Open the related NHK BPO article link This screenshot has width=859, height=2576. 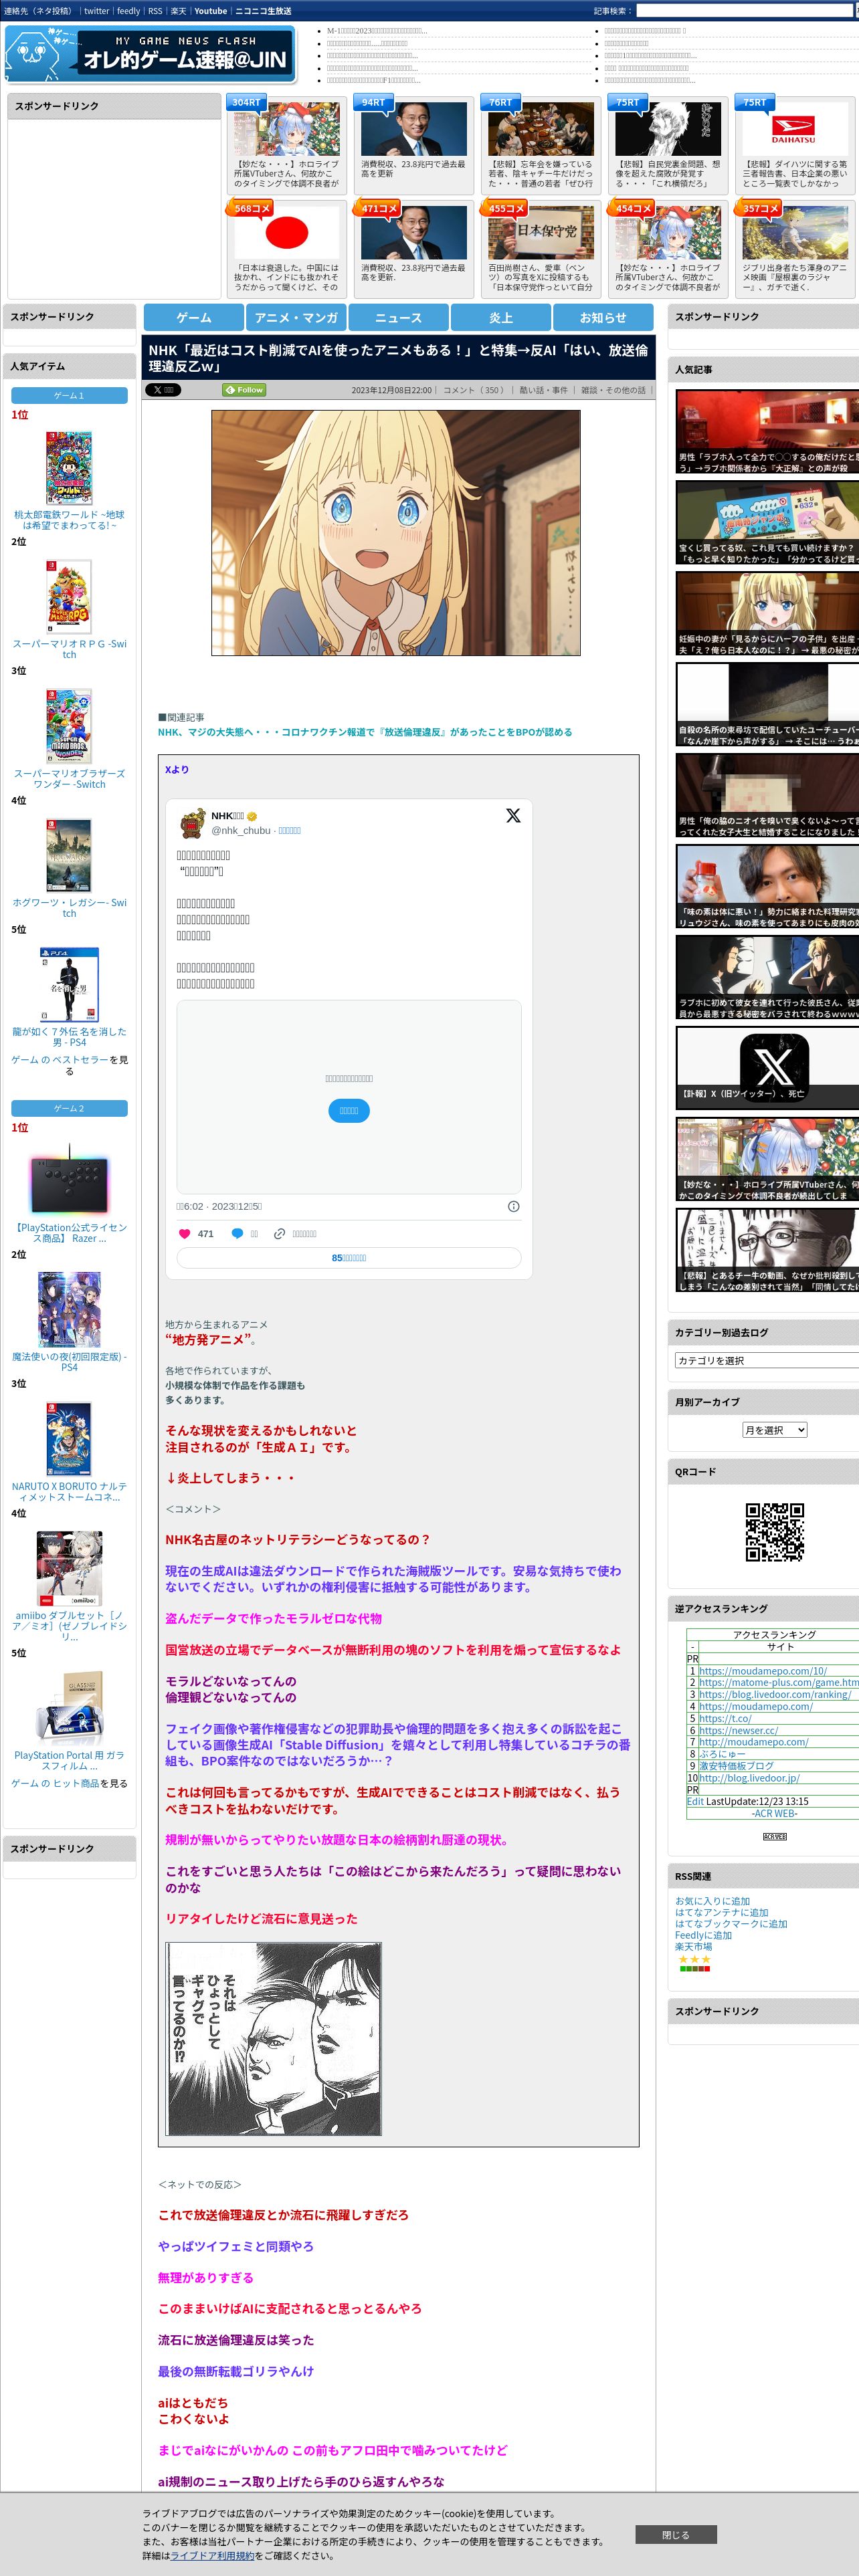click(365, 732)
